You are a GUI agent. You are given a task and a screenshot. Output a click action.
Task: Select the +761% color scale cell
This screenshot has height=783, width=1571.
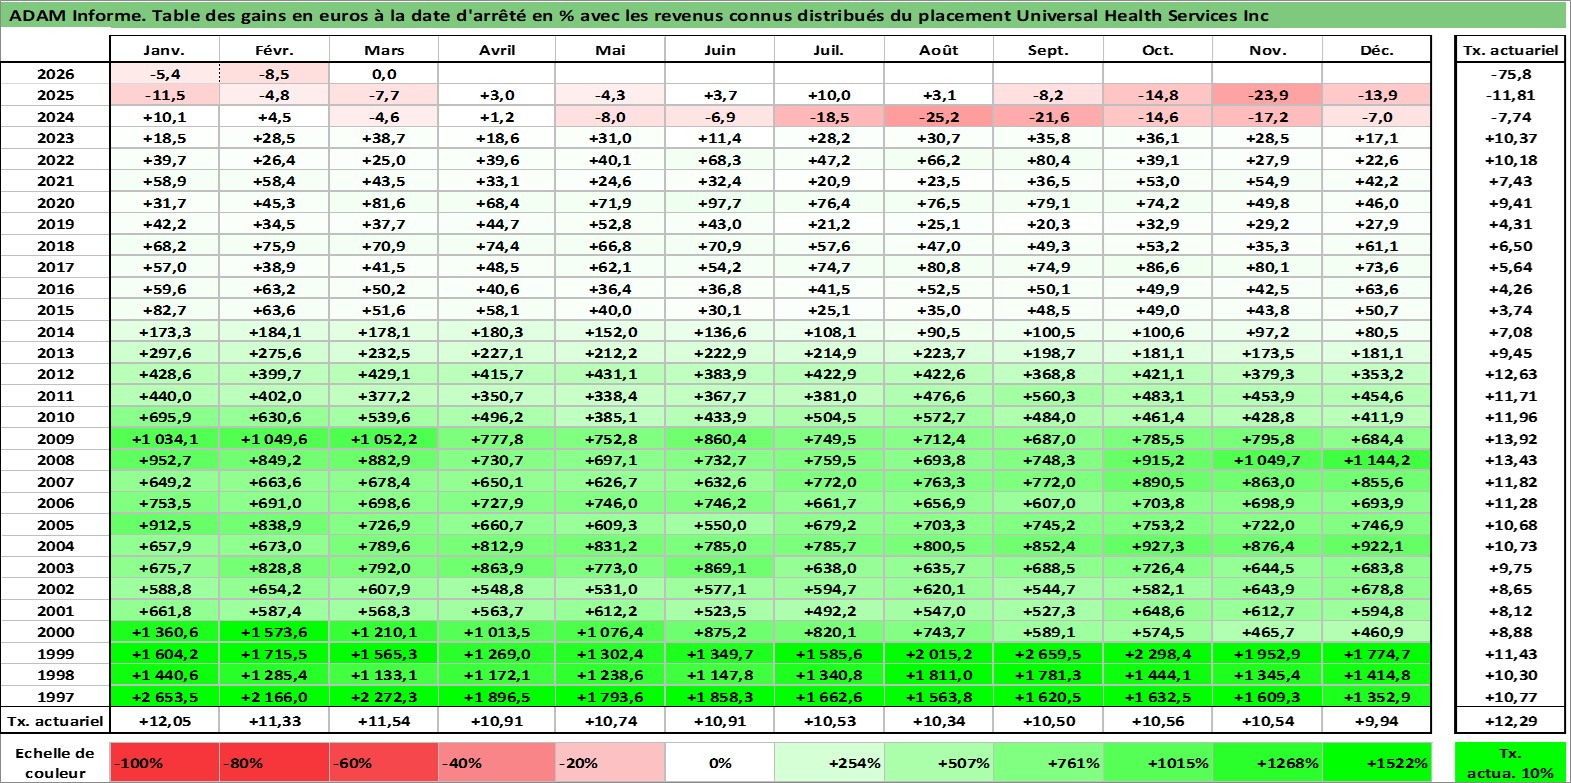click(x=1048, y=762)
